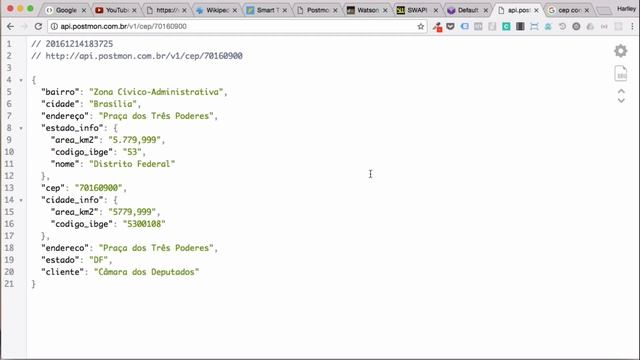Screen dimensions: 640x360
Task: Click the "bairro" key
Action: [60, 92]
